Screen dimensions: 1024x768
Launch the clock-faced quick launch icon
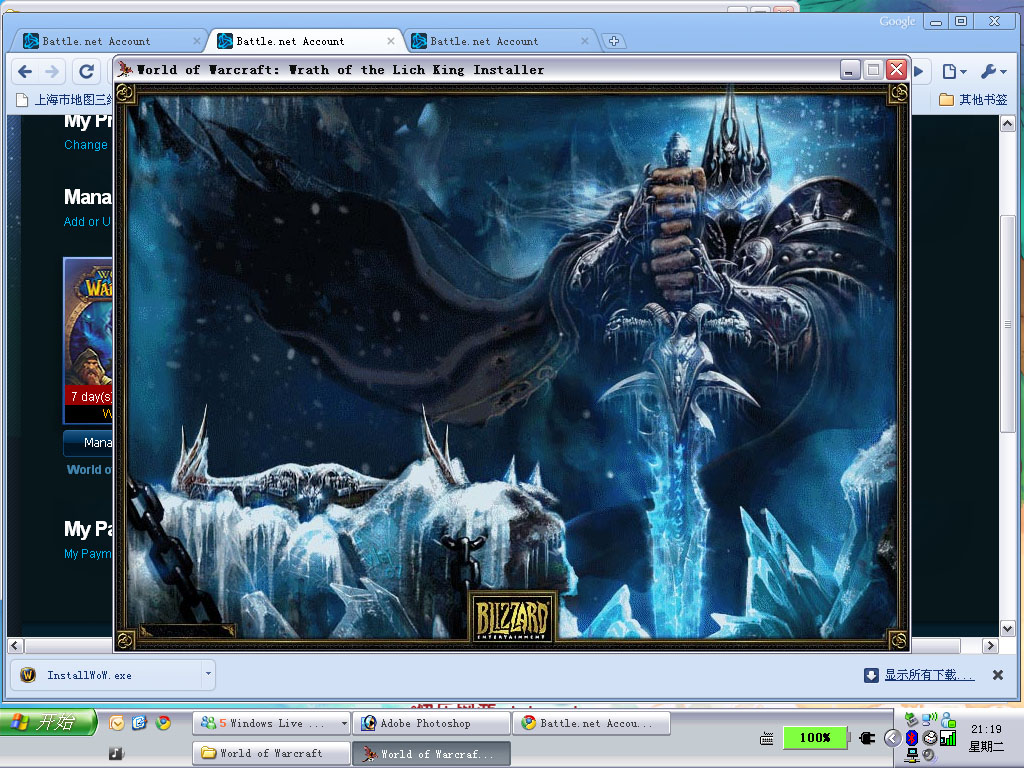(x=116, y=723)
